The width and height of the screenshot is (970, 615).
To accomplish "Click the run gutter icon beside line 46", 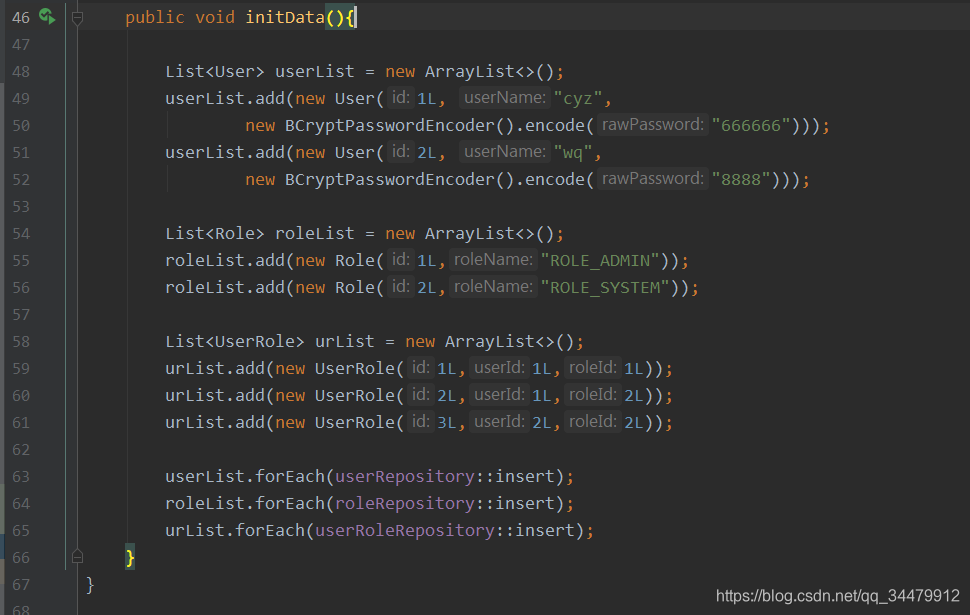I will click(47, 16).
